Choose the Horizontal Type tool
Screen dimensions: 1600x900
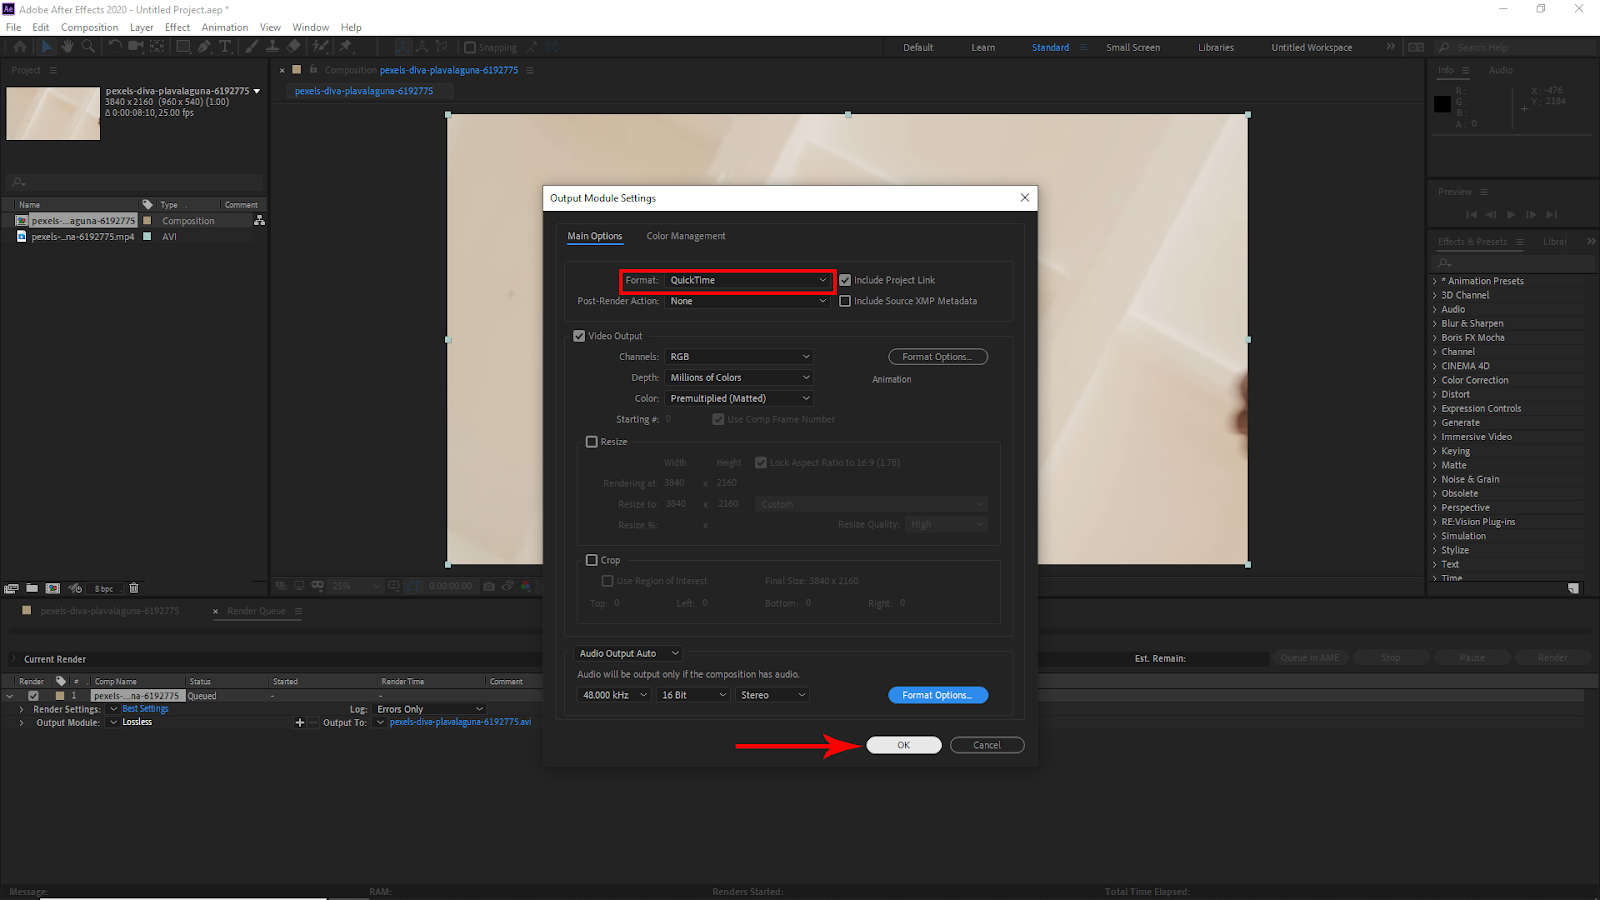point(225,47)
